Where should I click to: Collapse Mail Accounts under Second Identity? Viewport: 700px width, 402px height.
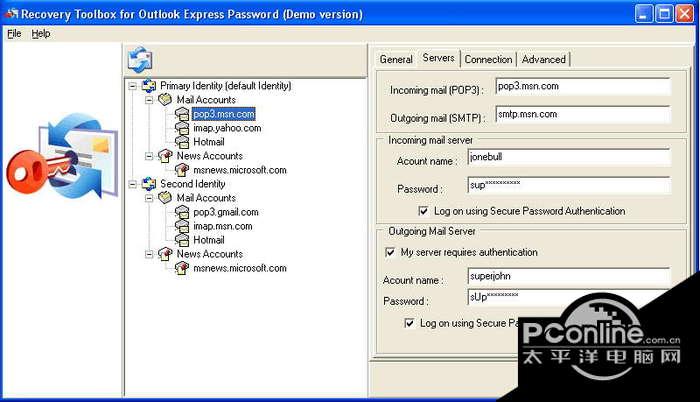pyautogui.click(x=149, y=198)
